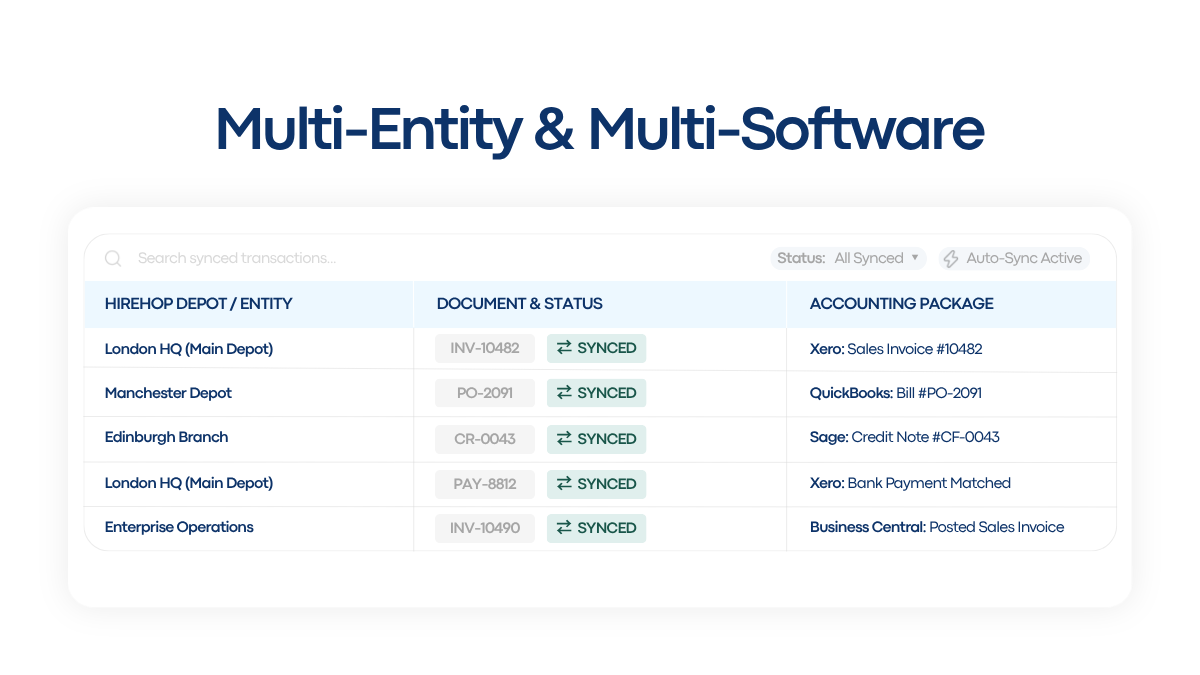
Task: Open QuickBooks: Bill #PO-2091
Action: (x=896, y=393)
